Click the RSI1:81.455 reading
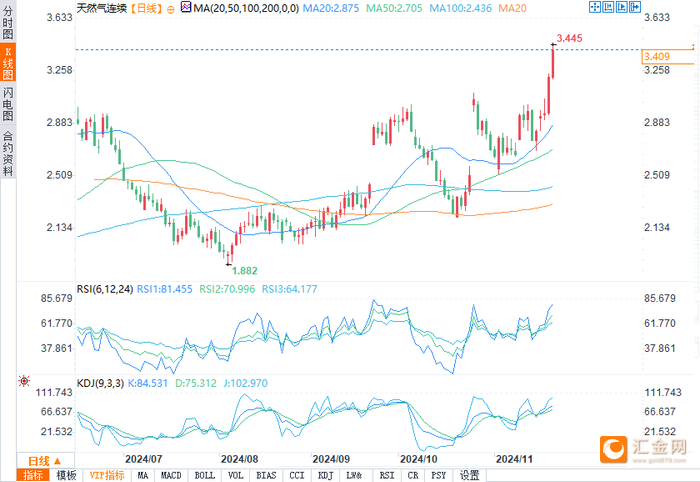Image resolution: width=700 pixels, height=482 pixels. (x=164, y=289)
